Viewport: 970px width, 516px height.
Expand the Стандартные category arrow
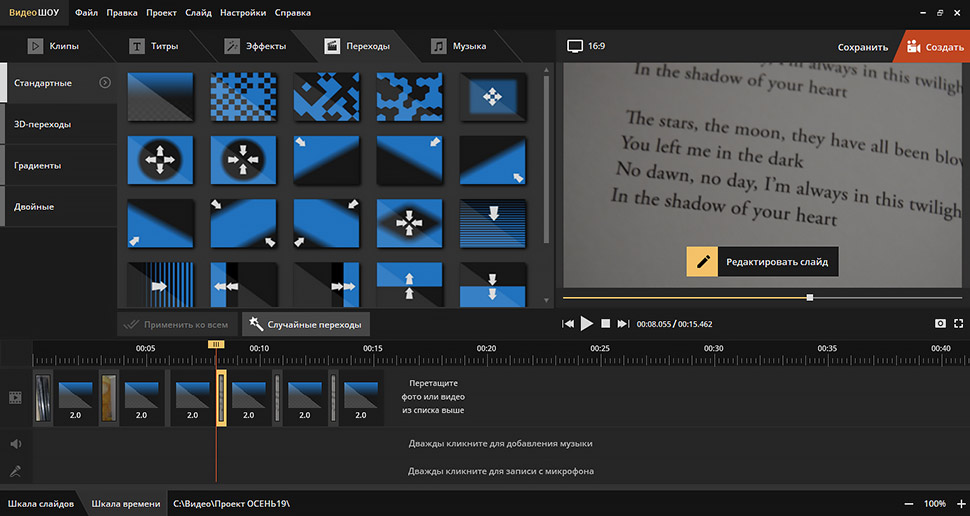[x=105, y=83]
